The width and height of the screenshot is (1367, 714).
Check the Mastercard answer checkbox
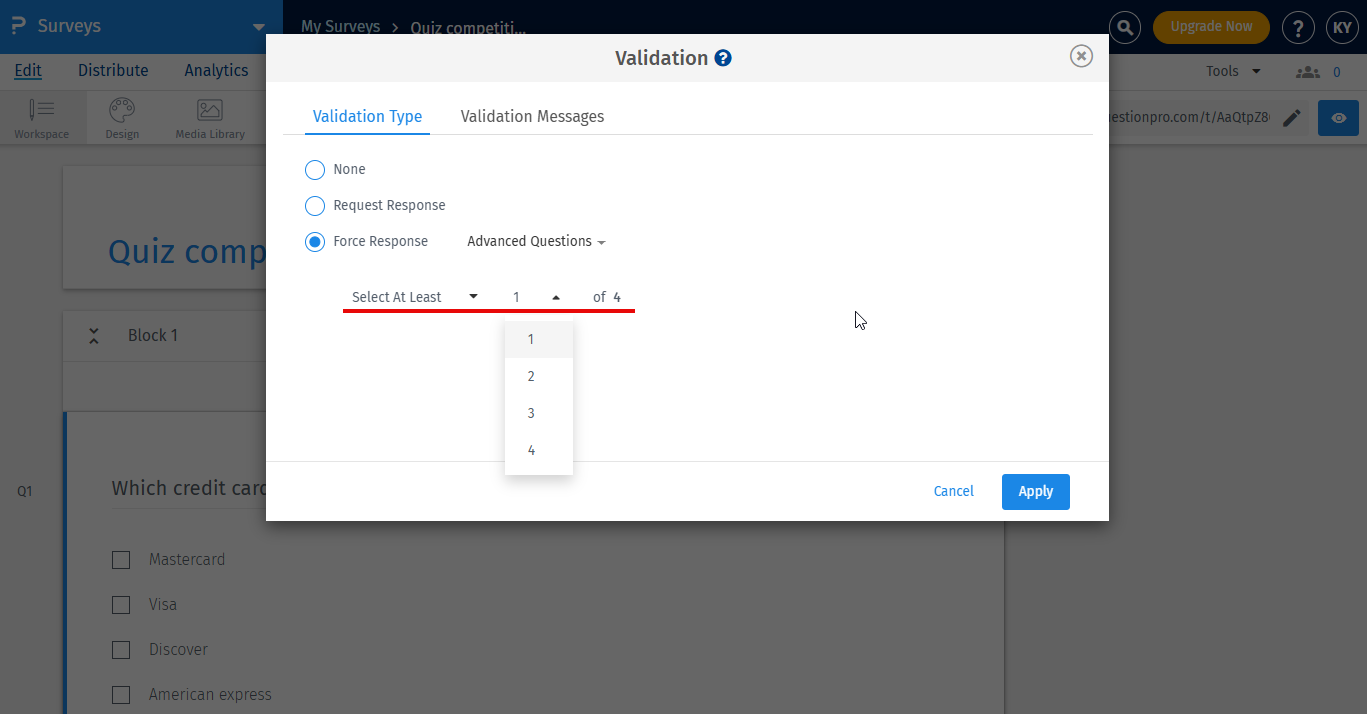coord(121,560)
